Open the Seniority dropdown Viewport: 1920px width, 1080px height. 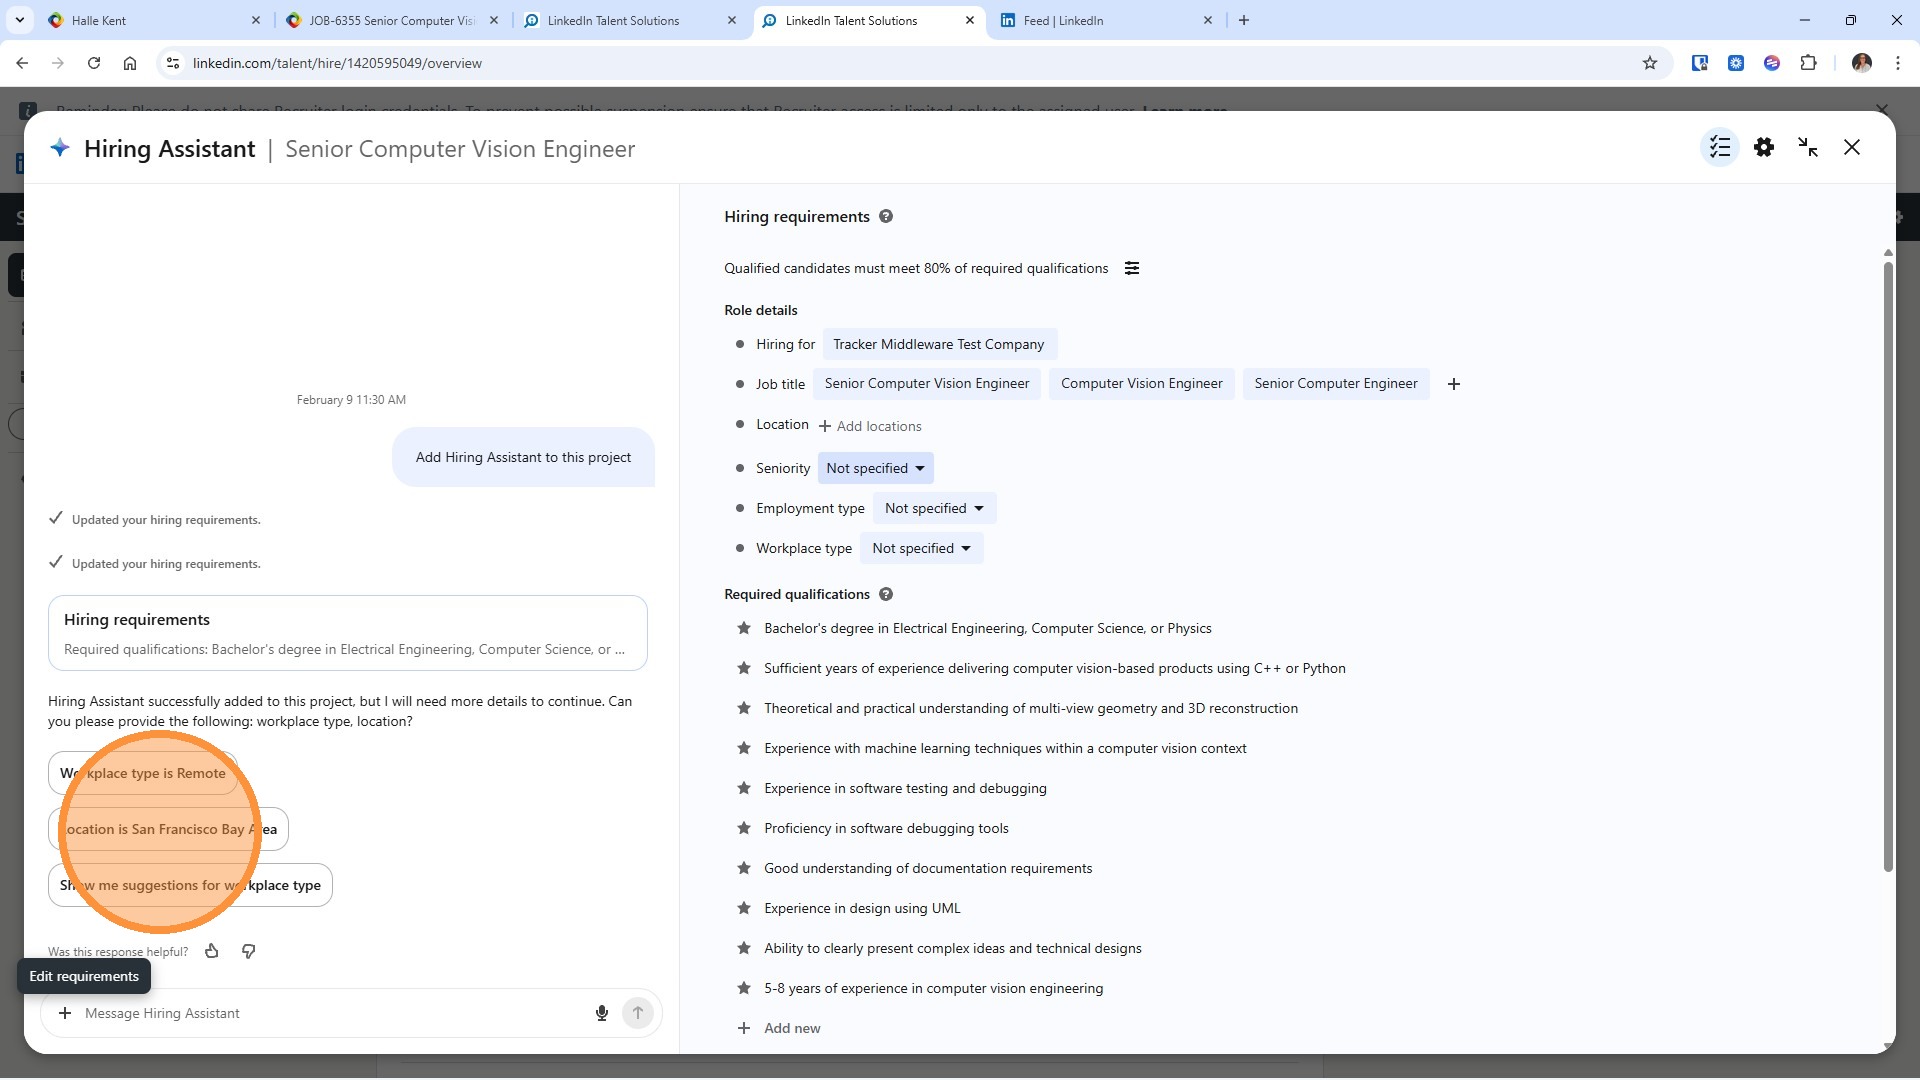(x=875, y=468)
